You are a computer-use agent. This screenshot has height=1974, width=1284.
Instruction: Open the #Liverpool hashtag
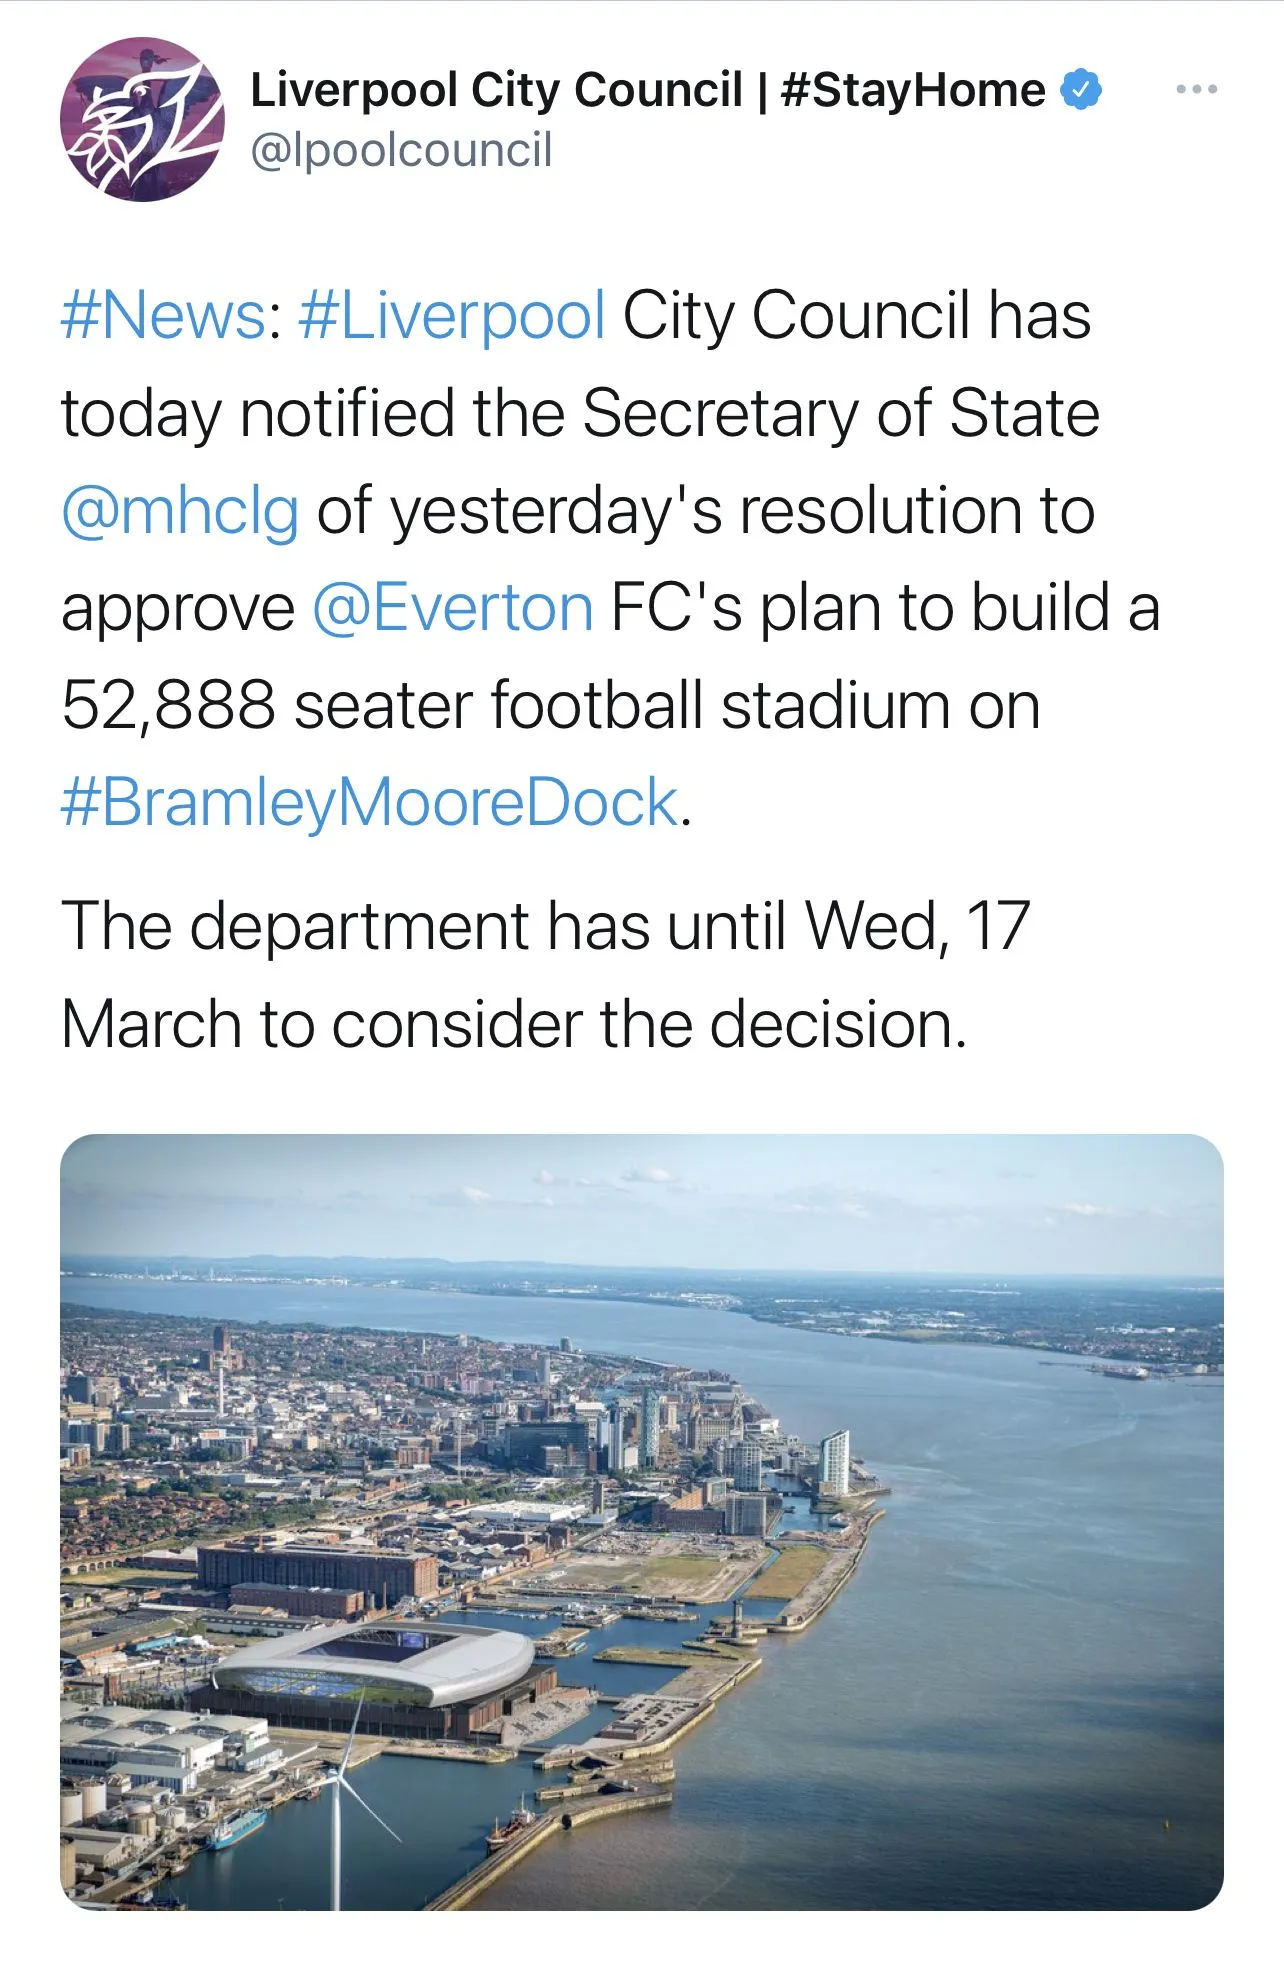click(x=452, y=316)
